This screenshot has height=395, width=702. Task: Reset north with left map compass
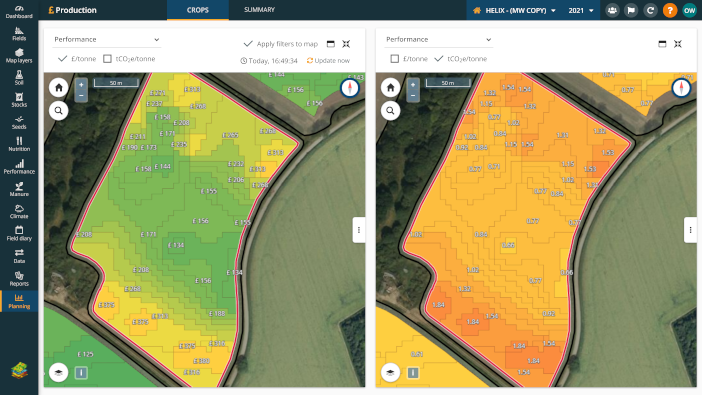point(350,88)
